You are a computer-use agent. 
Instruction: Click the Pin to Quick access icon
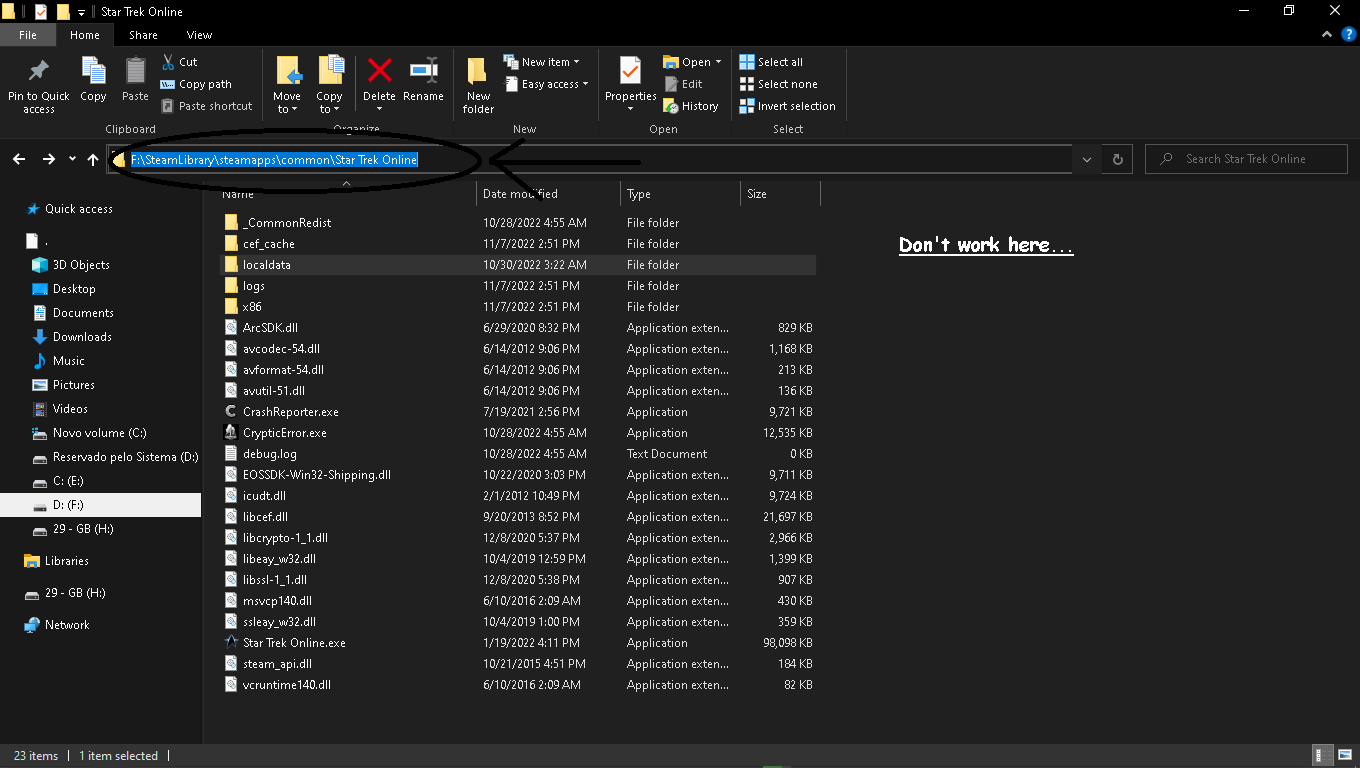39,72
